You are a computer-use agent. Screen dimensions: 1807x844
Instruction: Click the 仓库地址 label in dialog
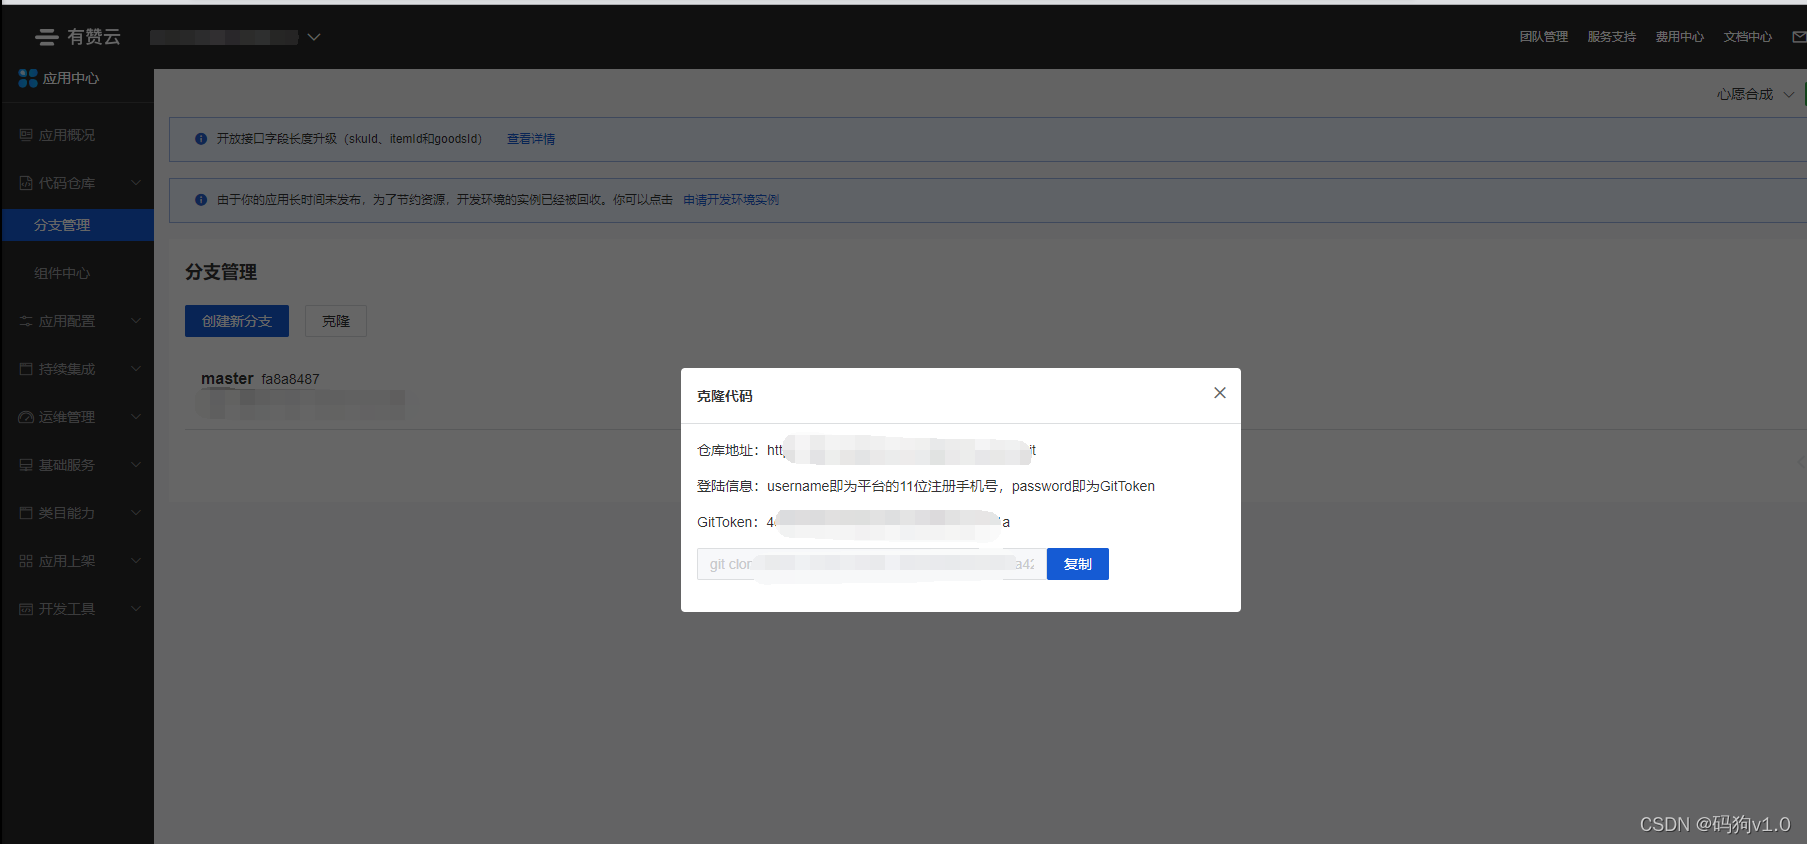coord(728,450)
